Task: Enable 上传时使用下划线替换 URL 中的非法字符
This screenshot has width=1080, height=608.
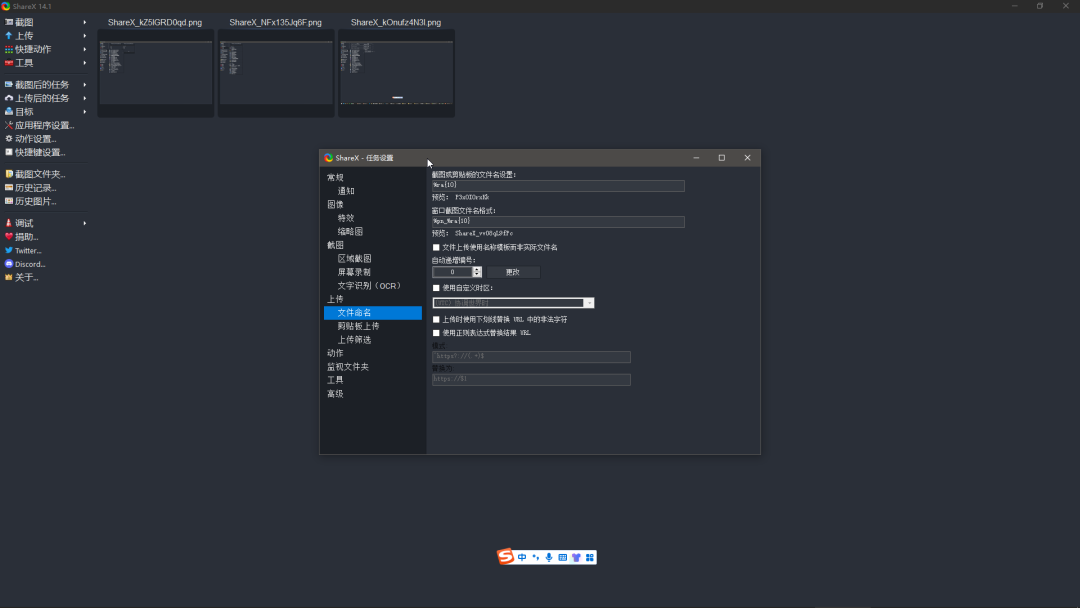Action: click(x=436, y=319)
